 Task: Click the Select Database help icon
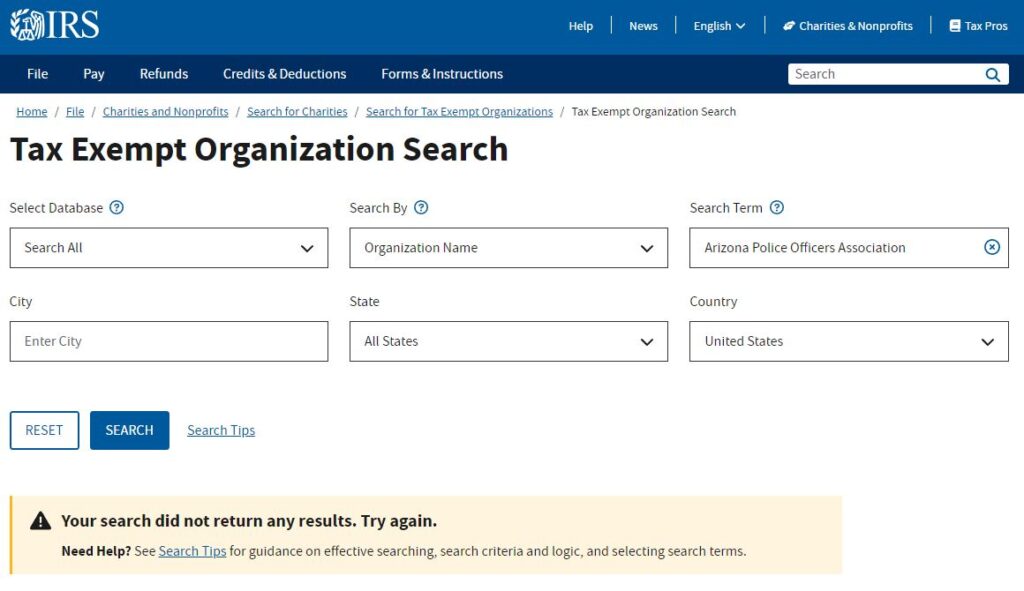[x=116, y=208]
